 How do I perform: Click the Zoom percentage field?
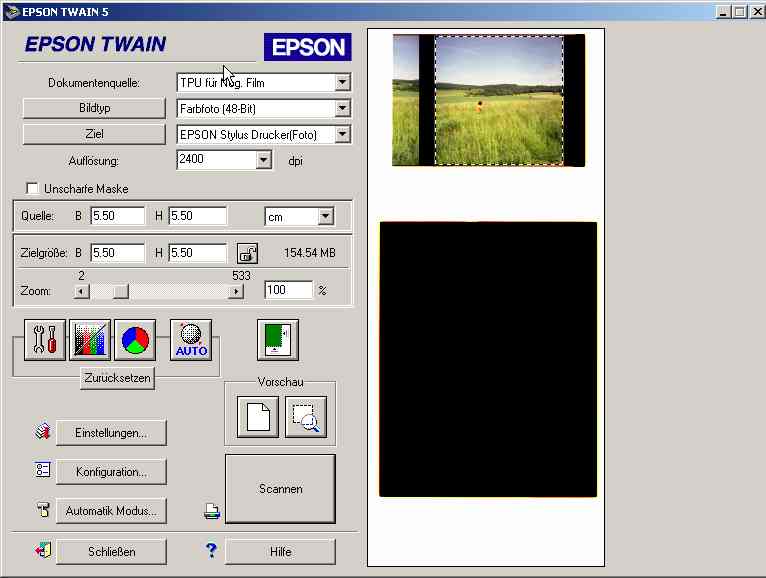pyautogui.click(x=288, y=290)
